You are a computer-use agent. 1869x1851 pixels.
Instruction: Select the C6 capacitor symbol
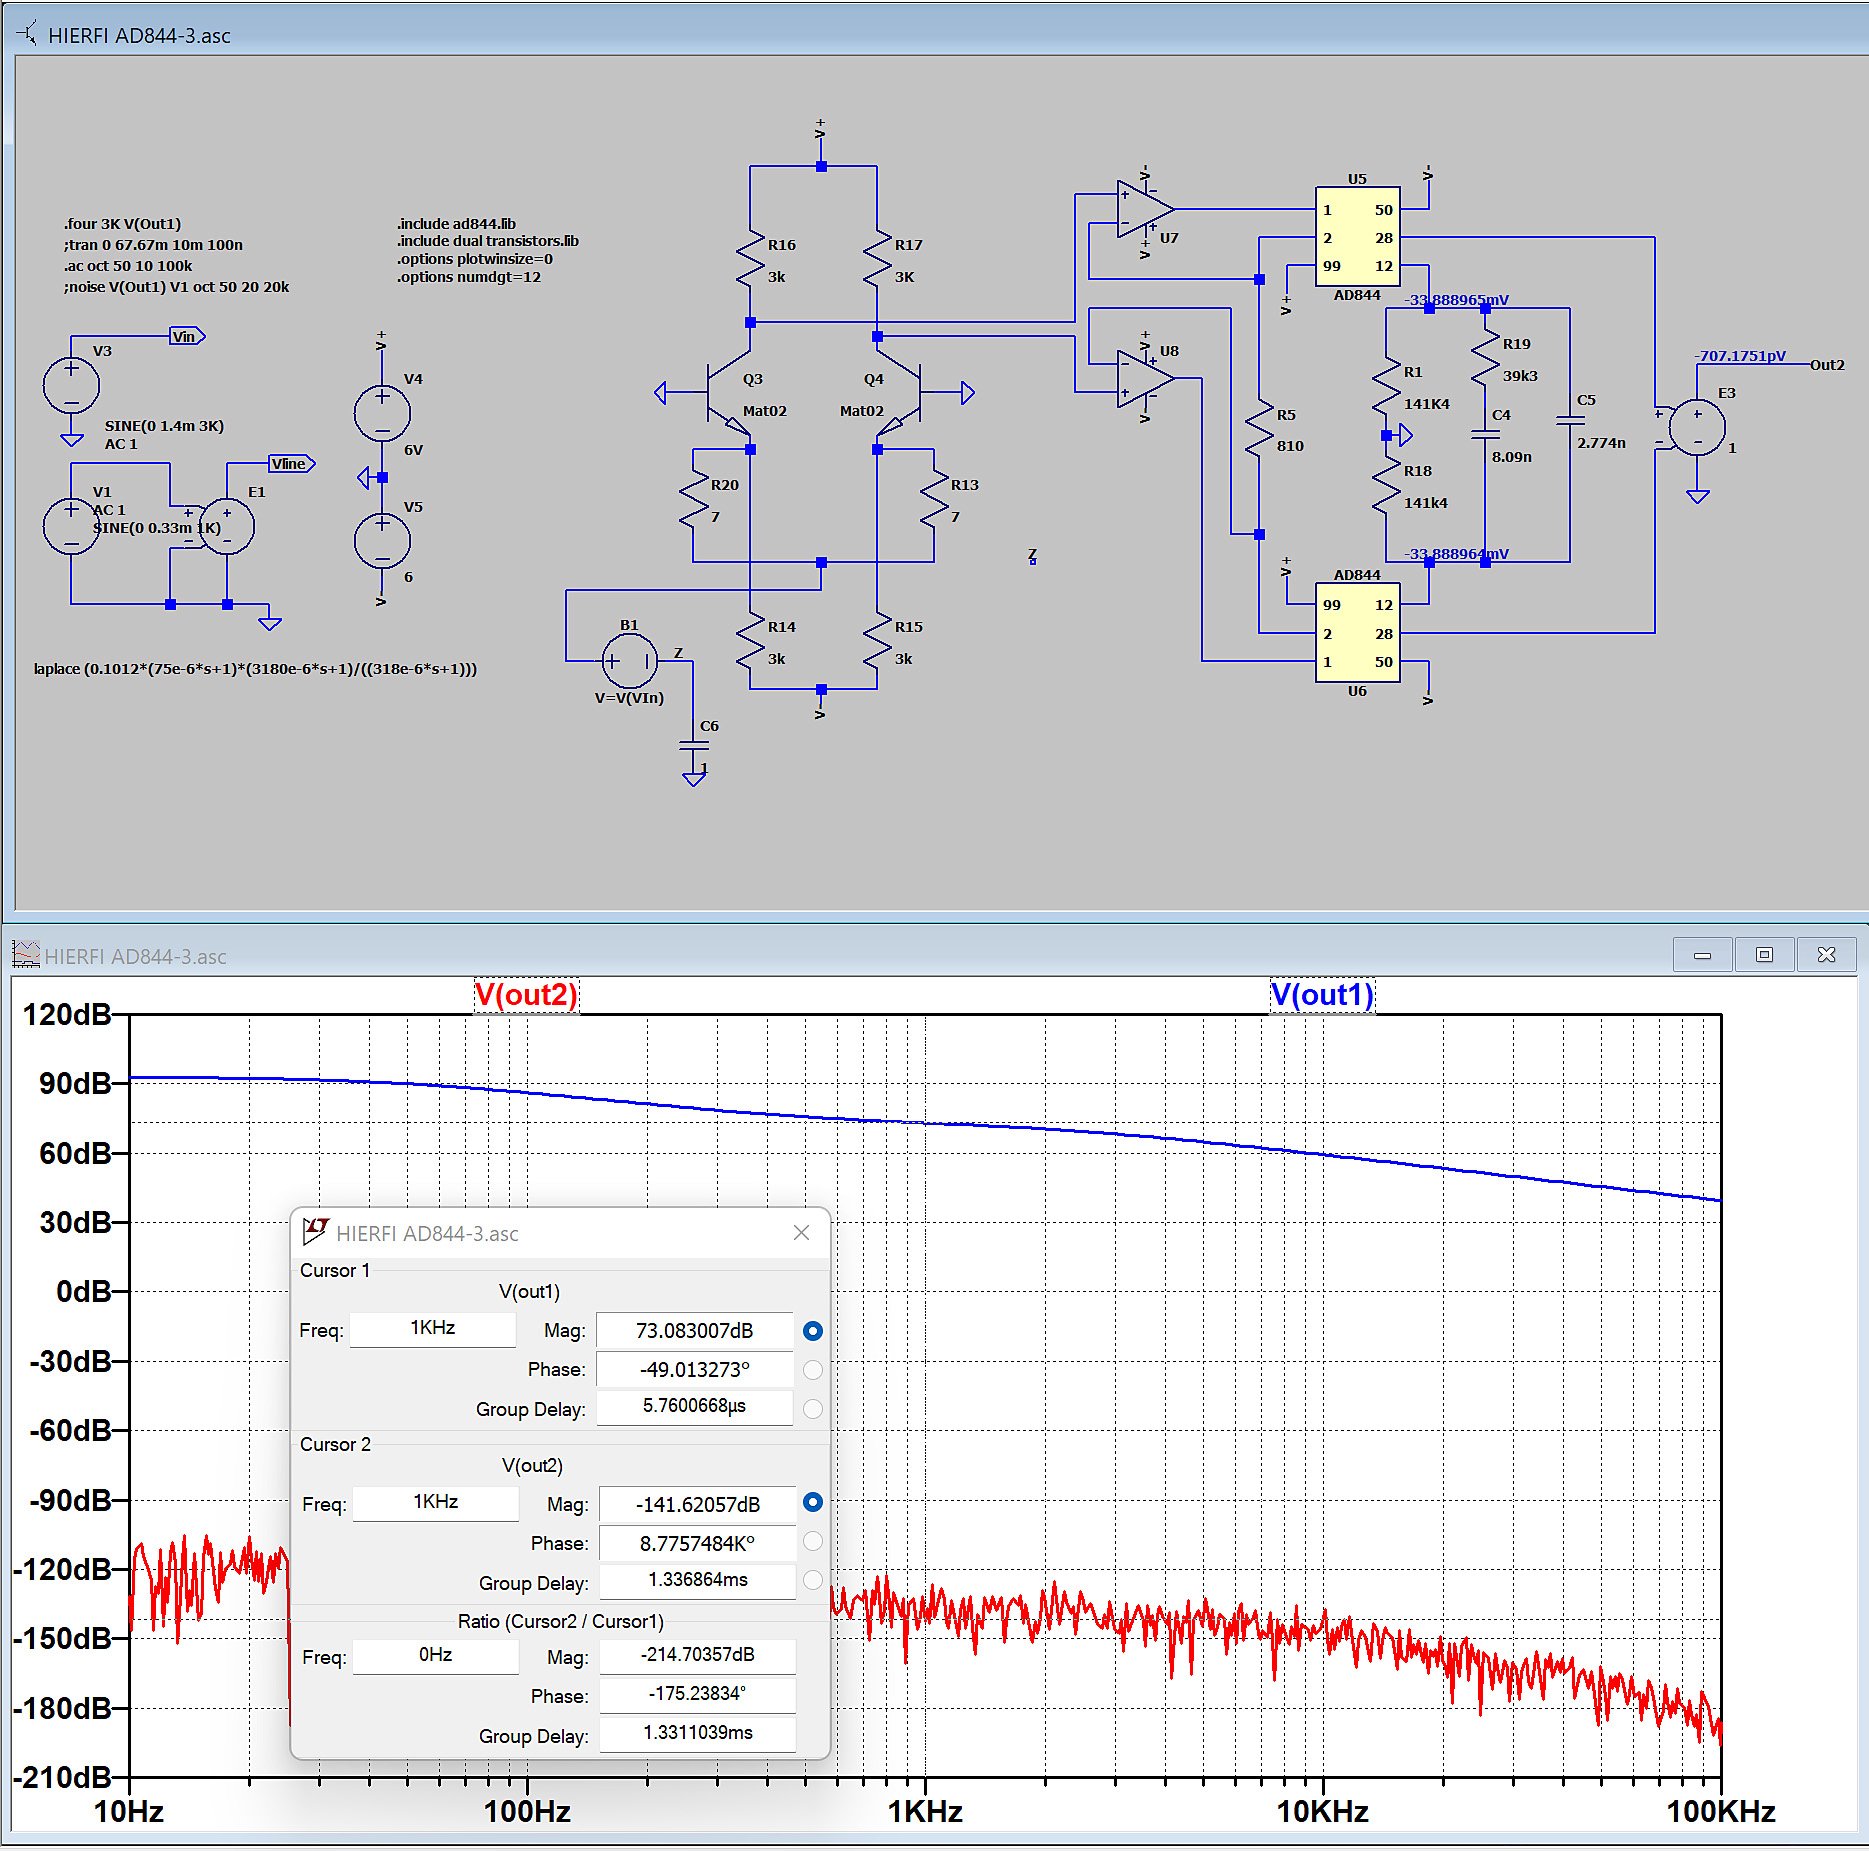click(x=694, y=745)
